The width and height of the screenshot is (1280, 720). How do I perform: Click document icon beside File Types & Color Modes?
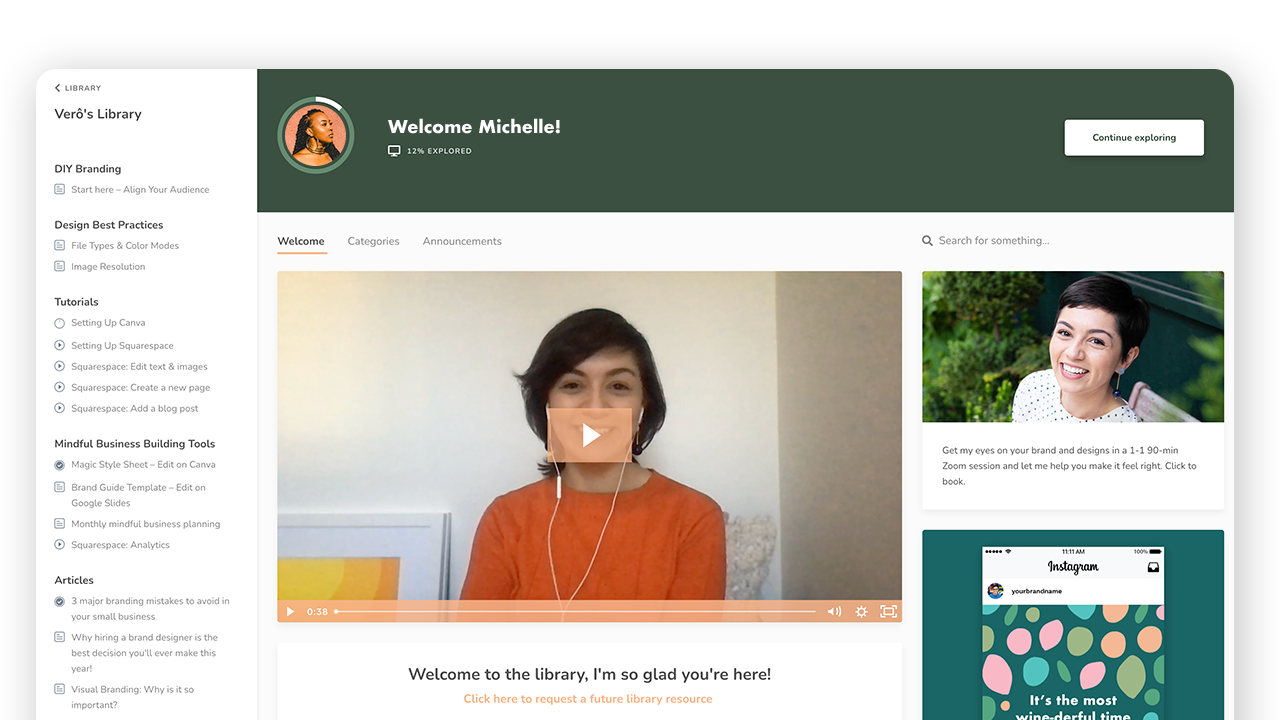[x=60, y=245]
